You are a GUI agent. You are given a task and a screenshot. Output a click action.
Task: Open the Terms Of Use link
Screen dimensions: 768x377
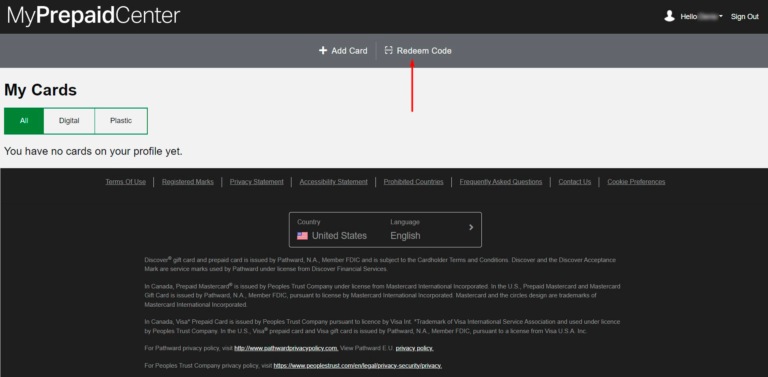coord(125,182)
